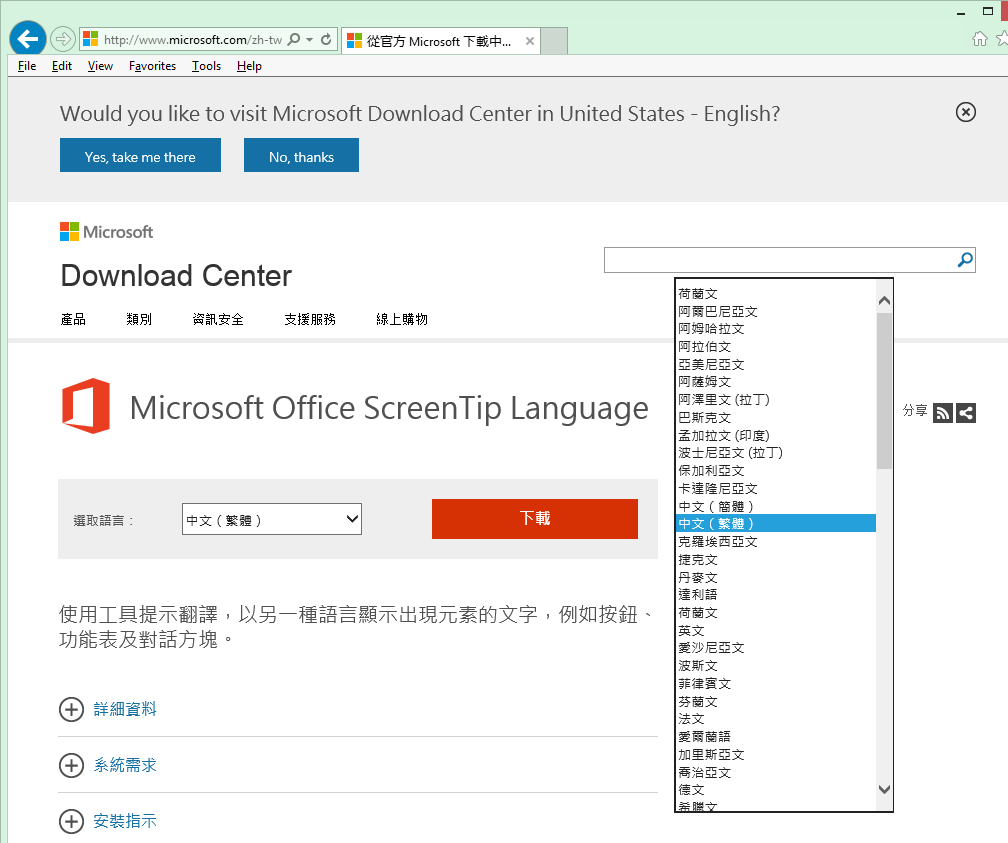The width and height of the screenshot is (1008, 843).
Task: Click the Refresh page icon
Action: click(x=326, y=39)
